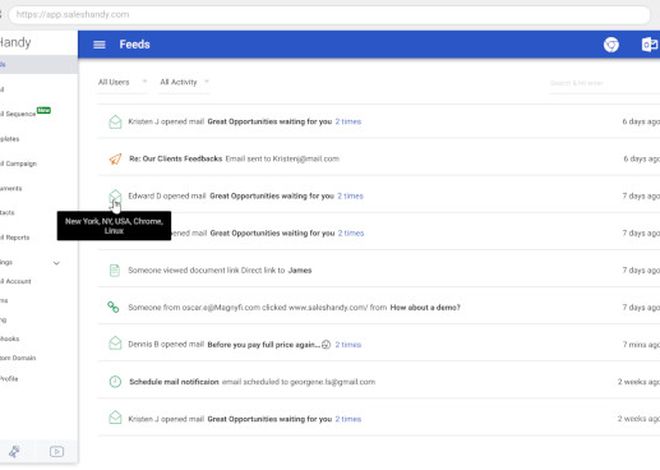The image size is (660, 470).
Task: Click opened-mail icon for first Kristen J row
Action: pos(115,122)
